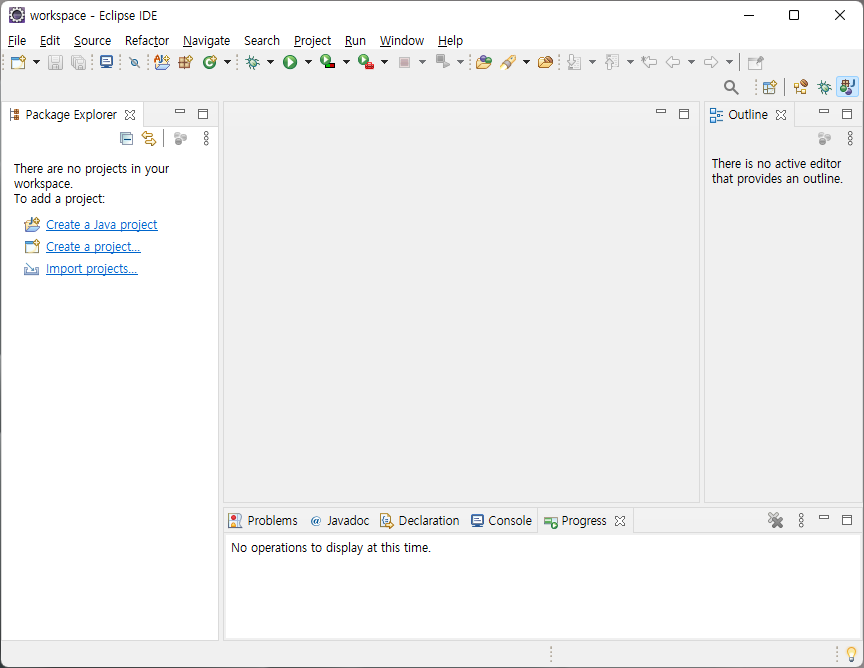Open the Refactor menu

click(x=147, y=41)
